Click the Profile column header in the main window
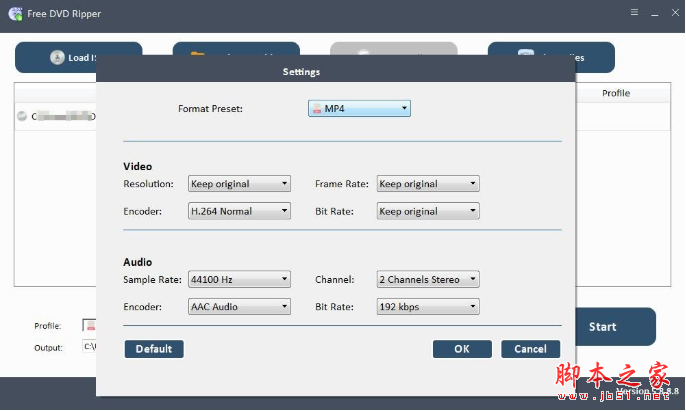 click(616, 93)
